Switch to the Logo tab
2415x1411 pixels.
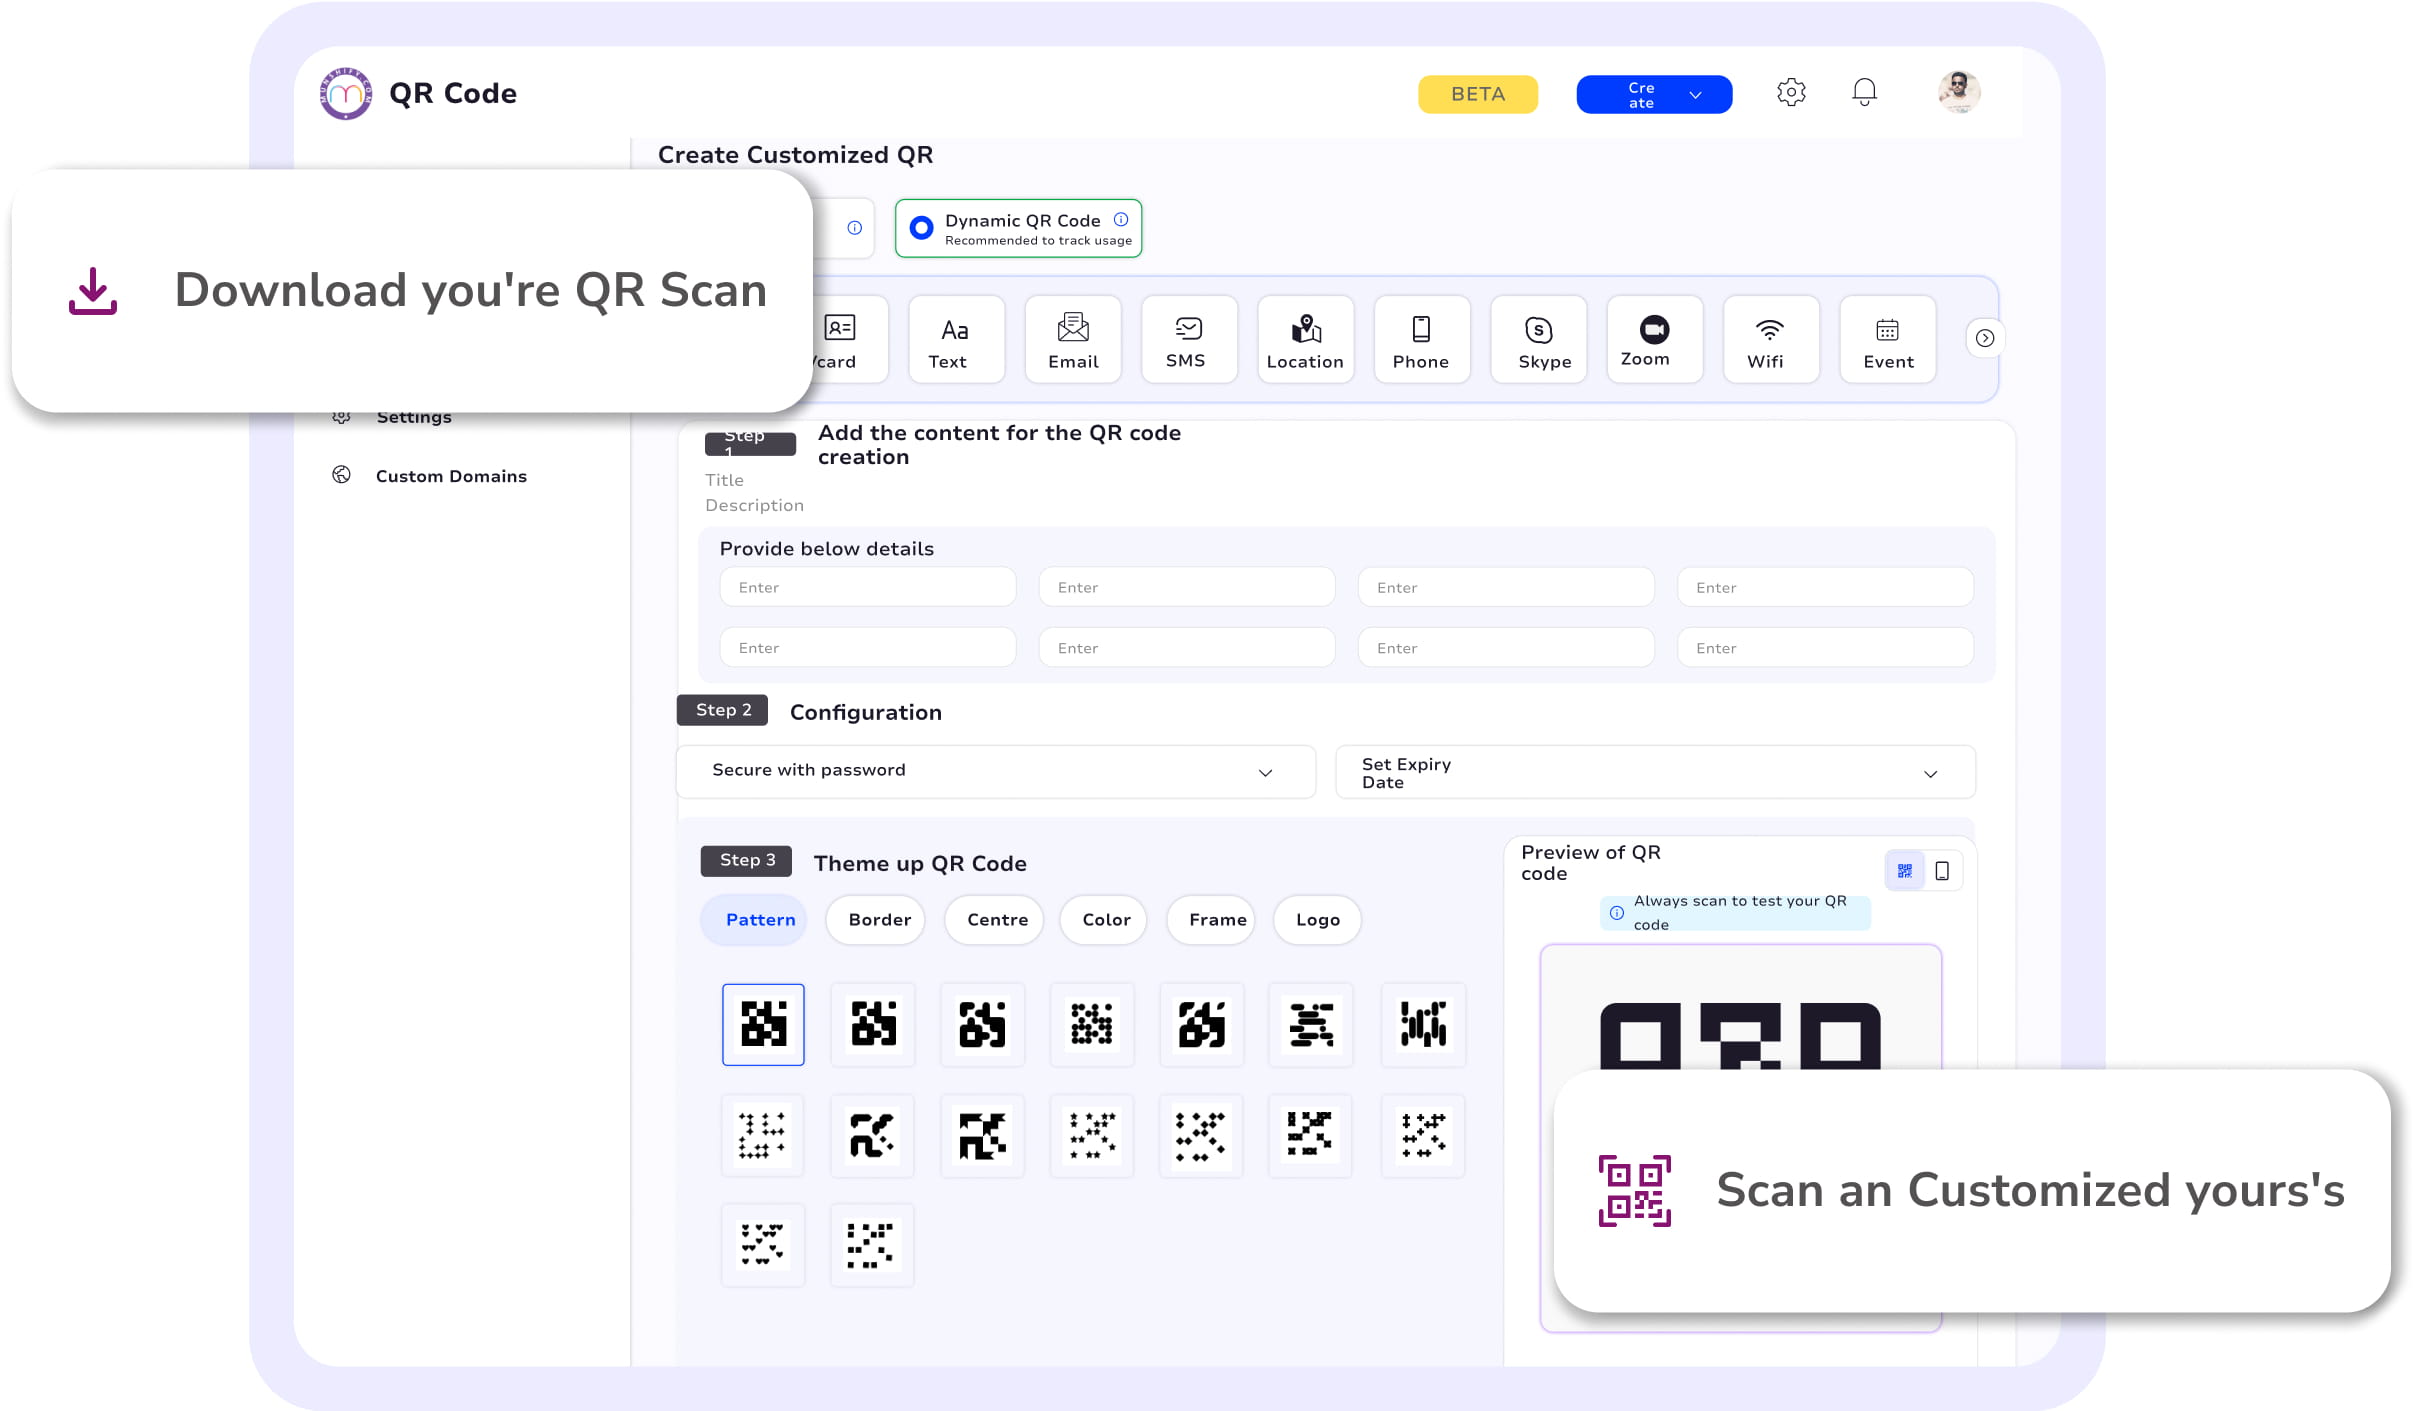tap(1317, 920)
